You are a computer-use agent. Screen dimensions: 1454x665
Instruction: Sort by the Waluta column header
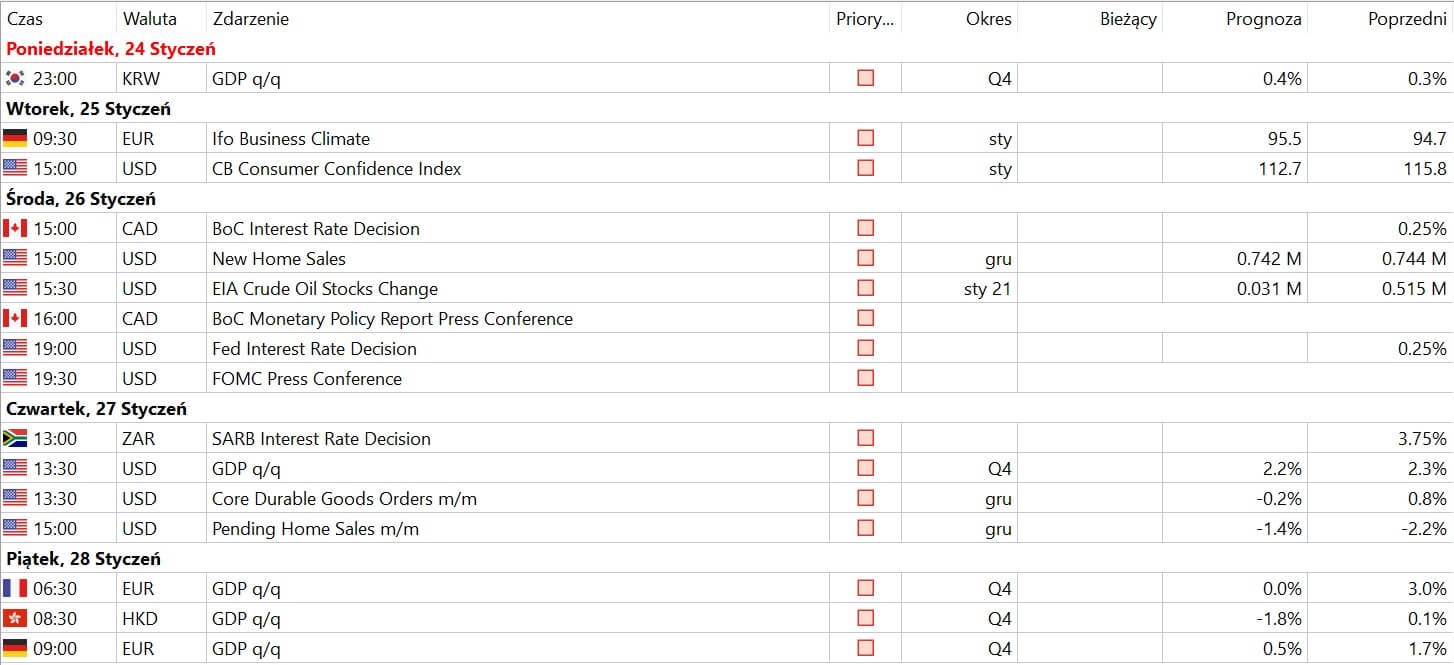[150, 19]
